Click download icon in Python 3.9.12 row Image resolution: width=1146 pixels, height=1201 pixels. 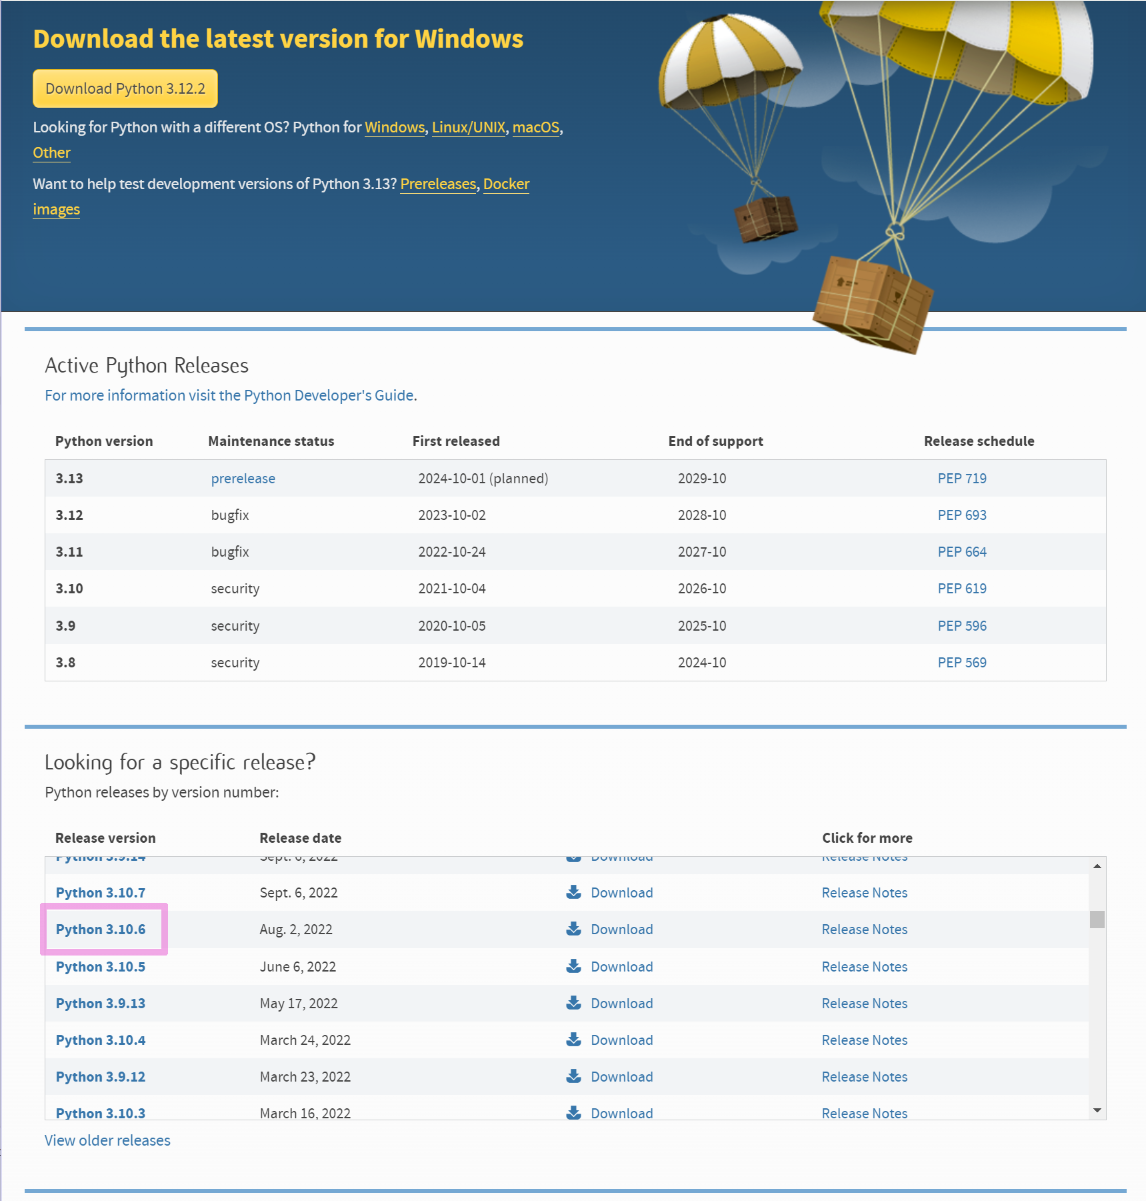pyautogui.click(x=574, y=1077)
